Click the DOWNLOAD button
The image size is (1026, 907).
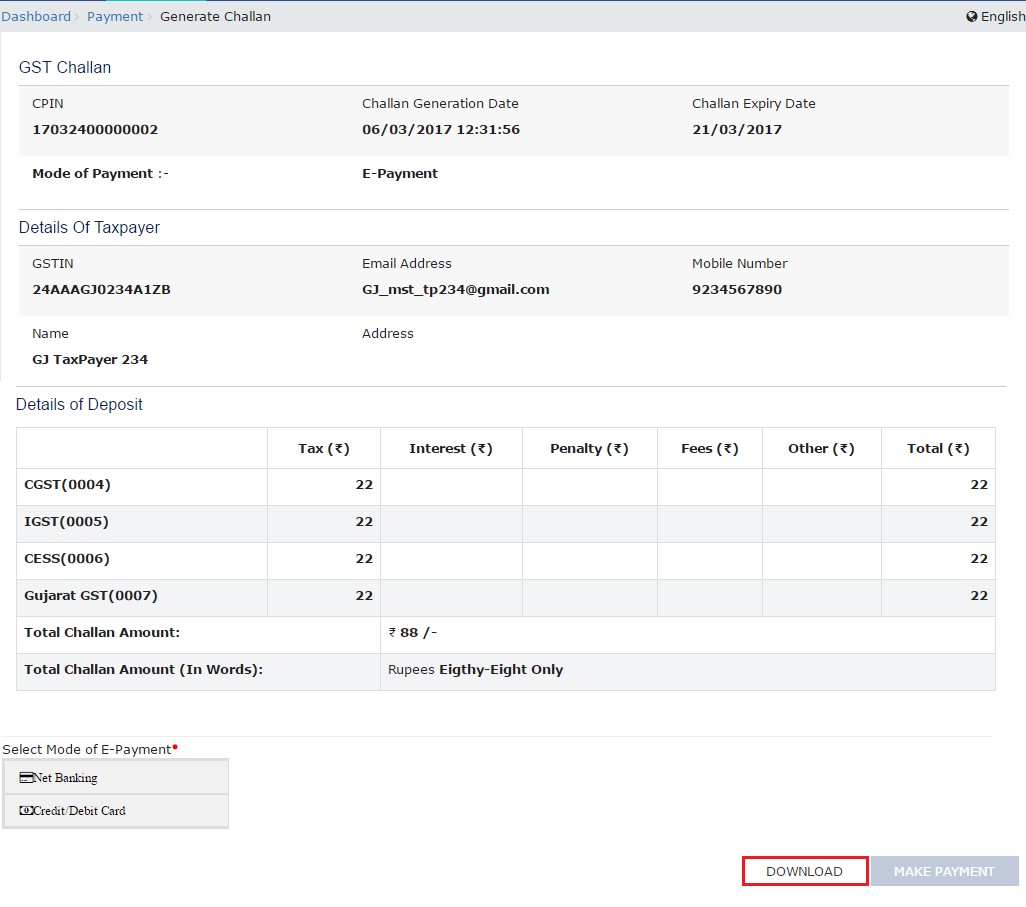click(x=804, y=870)
